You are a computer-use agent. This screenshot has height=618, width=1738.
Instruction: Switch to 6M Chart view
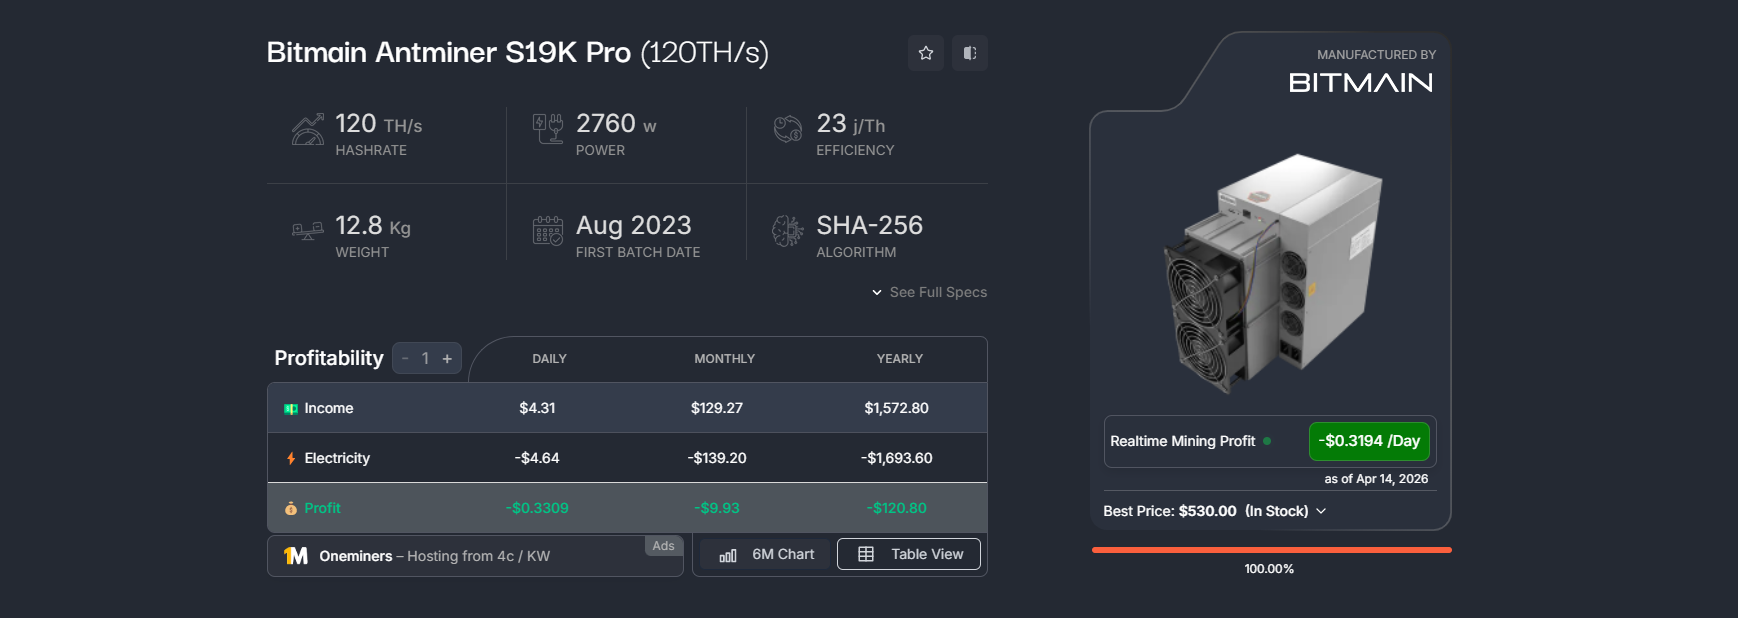[x=767, y=554]
